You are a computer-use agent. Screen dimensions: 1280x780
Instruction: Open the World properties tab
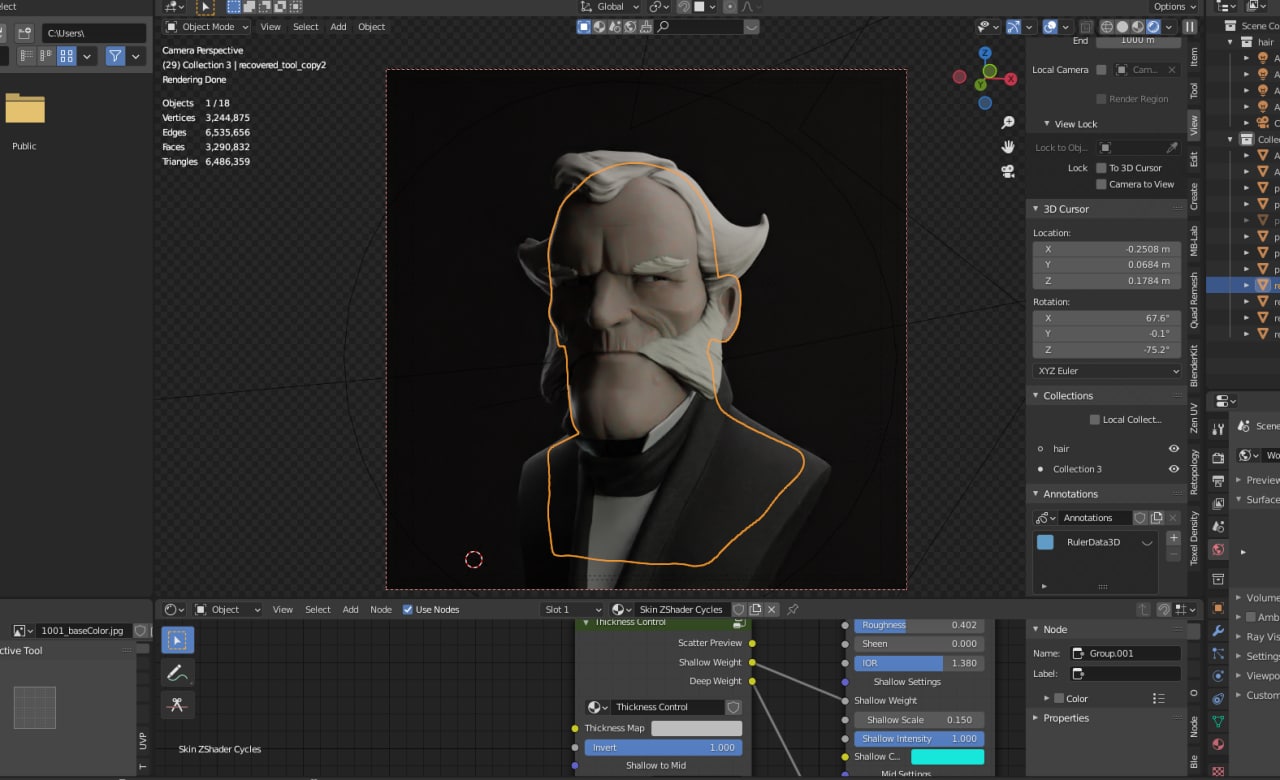[x=1218, y=549]
